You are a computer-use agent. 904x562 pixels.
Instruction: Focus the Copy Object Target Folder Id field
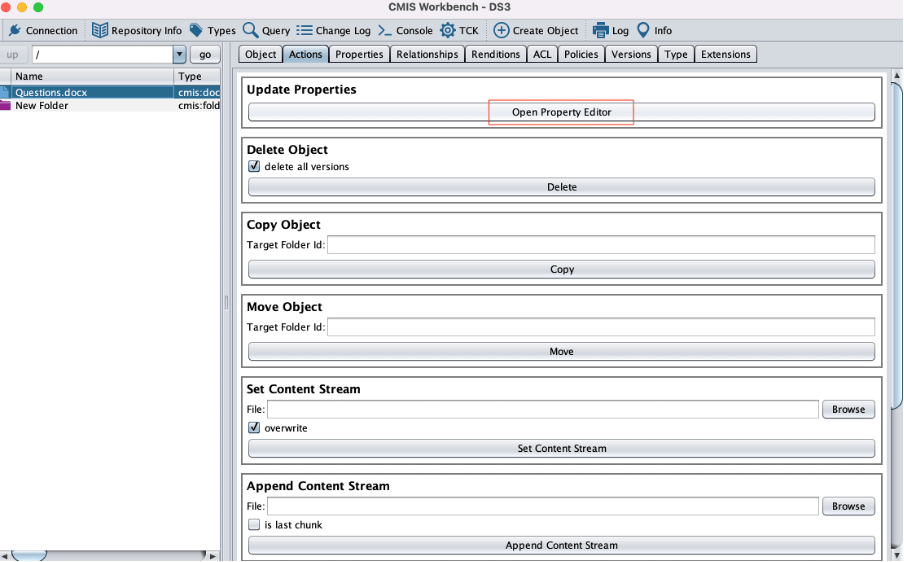[601, 244]
